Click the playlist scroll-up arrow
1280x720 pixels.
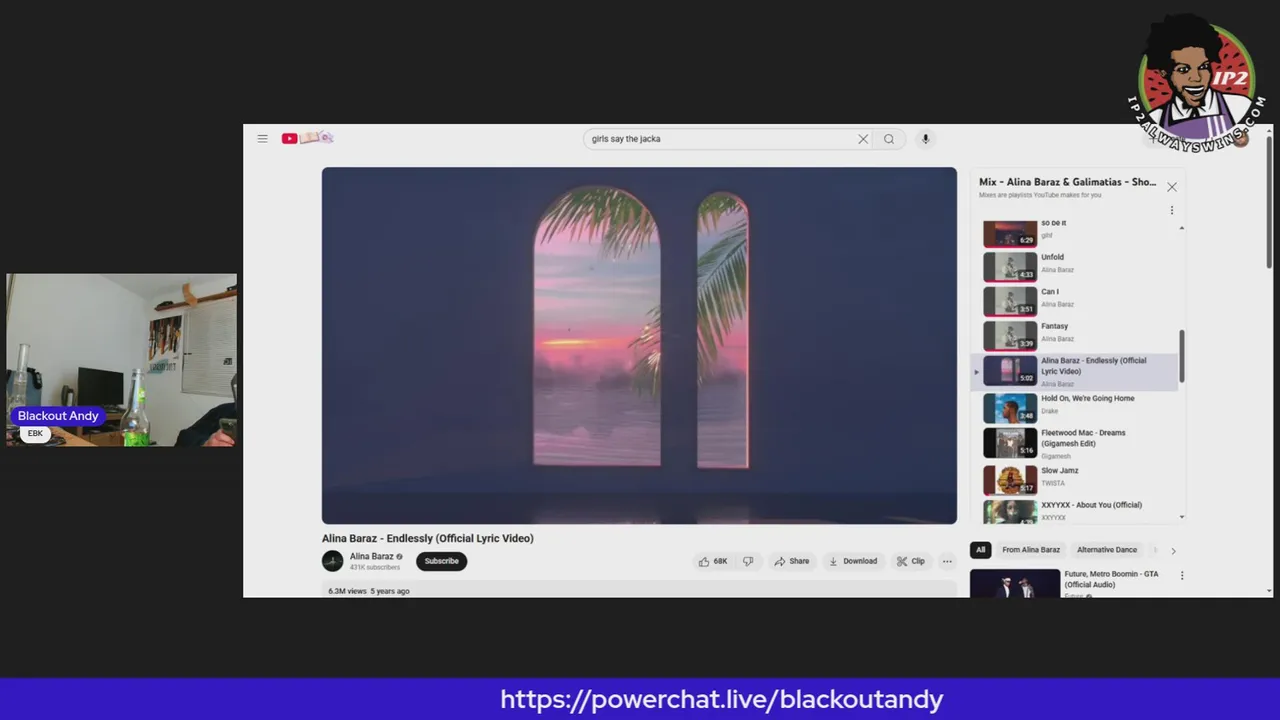[x=1182, y=228]
